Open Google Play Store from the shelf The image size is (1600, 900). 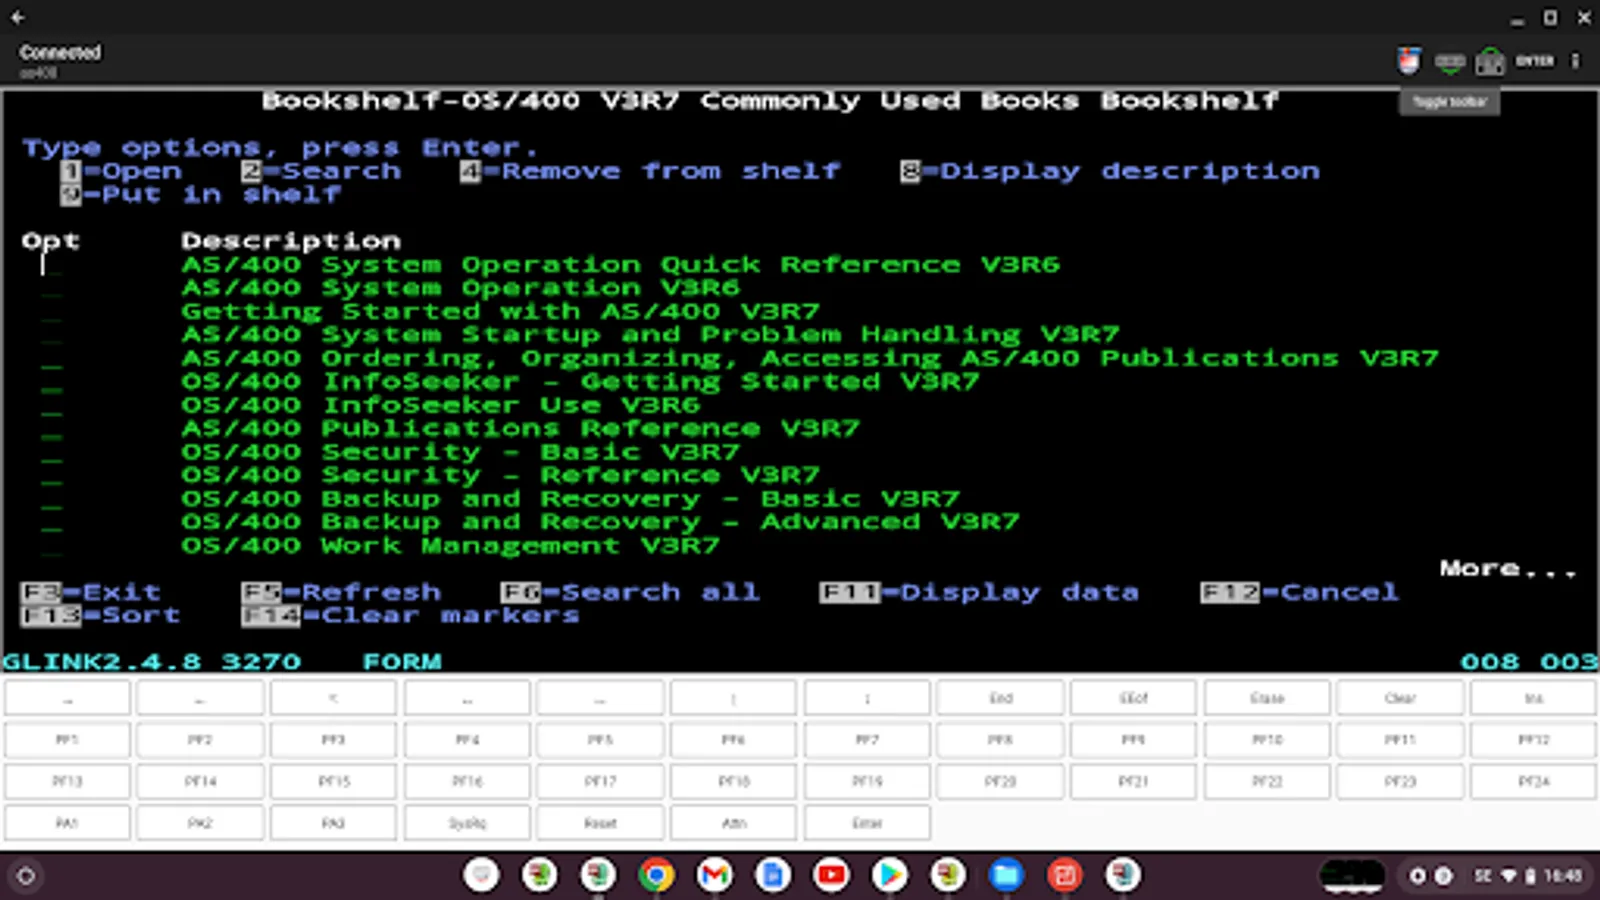889,876
